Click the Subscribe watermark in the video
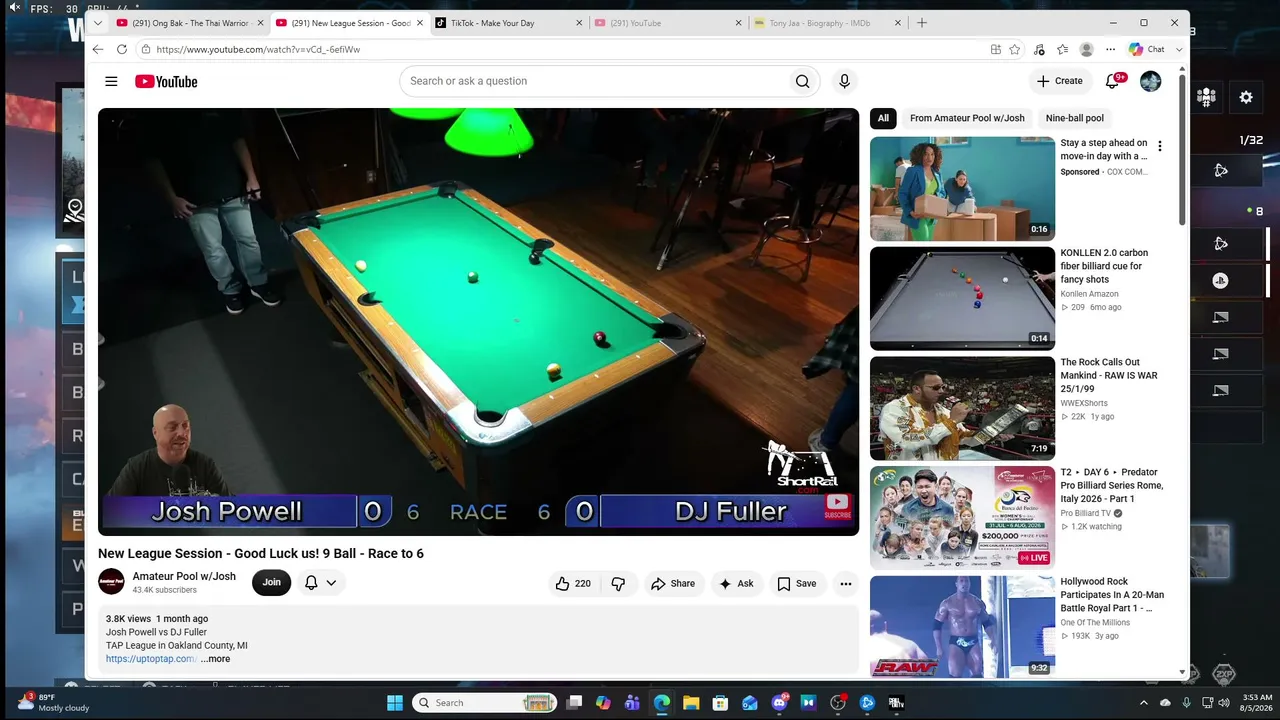 pos(838,507)
